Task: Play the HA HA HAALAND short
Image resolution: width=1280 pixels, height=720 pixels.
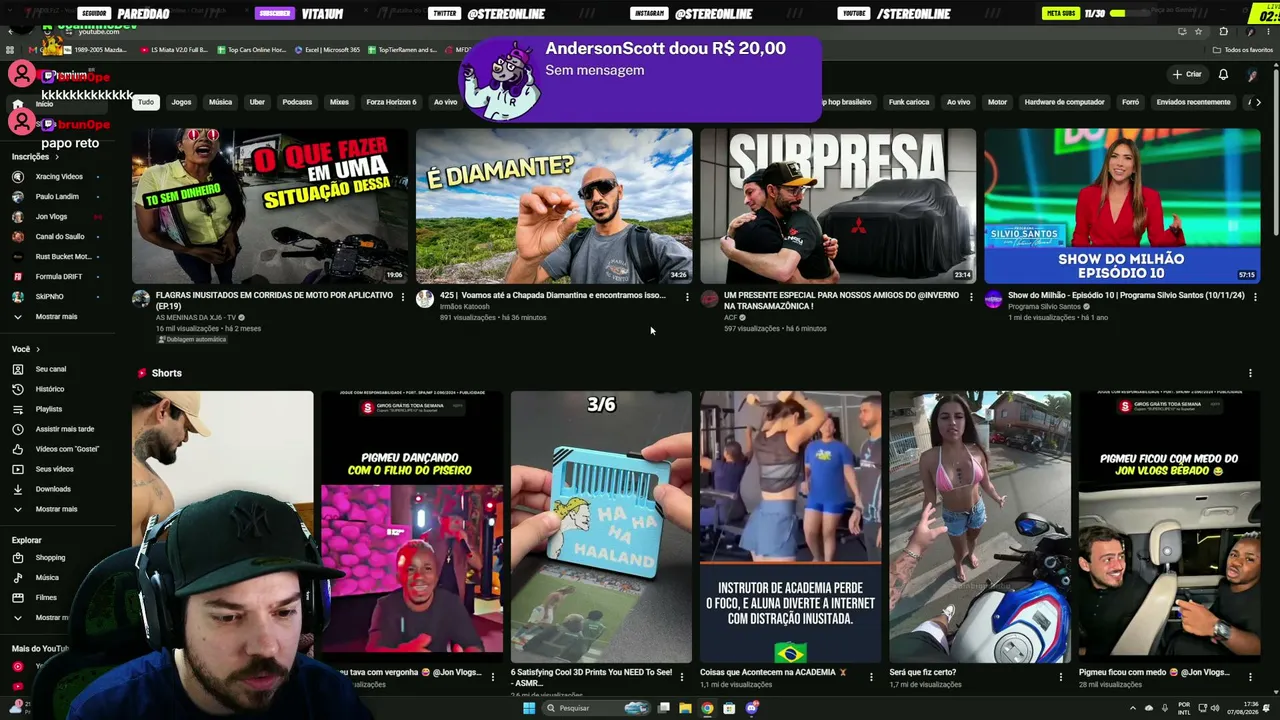Action: pyautogui.click(x=601, y=527)
